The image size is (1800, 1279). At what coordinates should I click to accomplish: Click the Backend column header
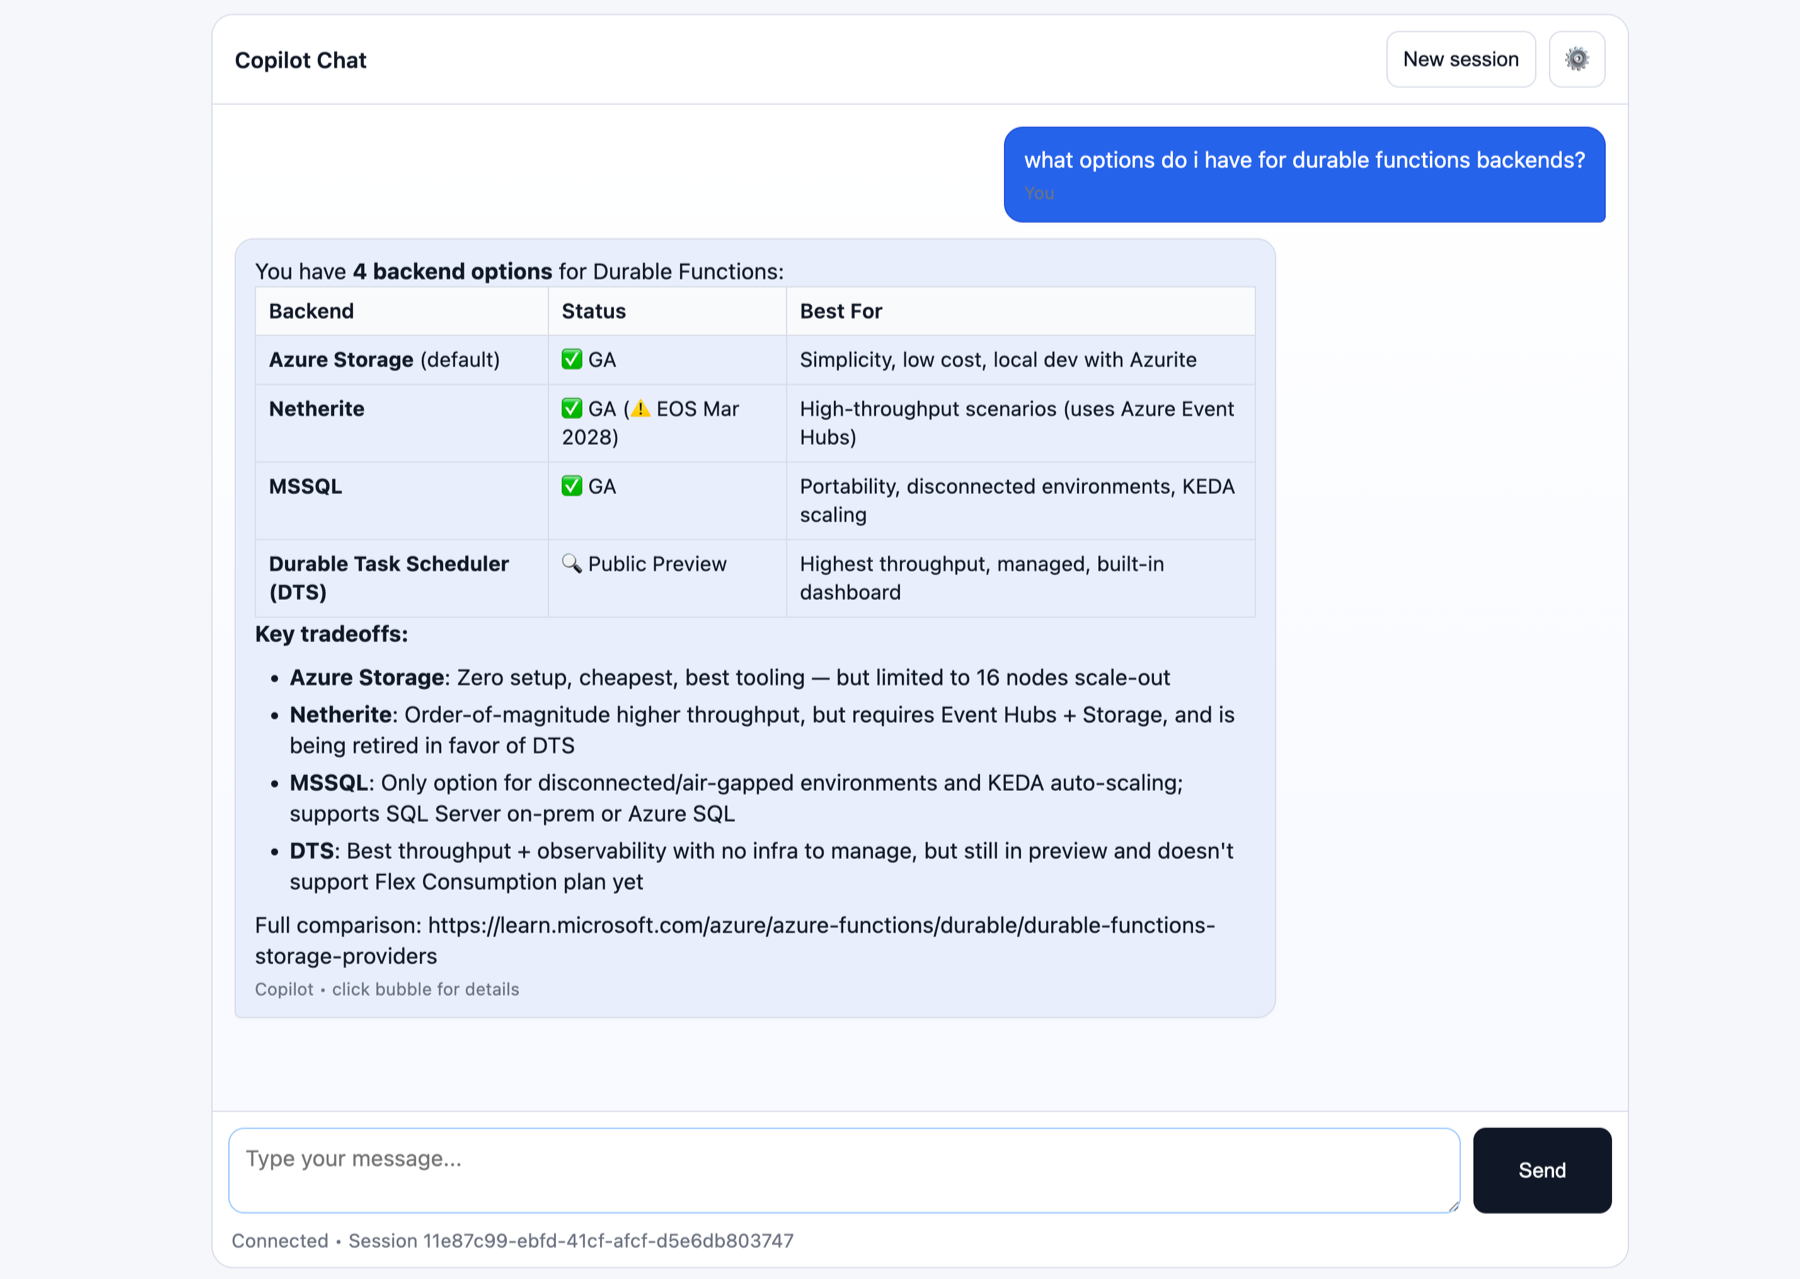310,311
